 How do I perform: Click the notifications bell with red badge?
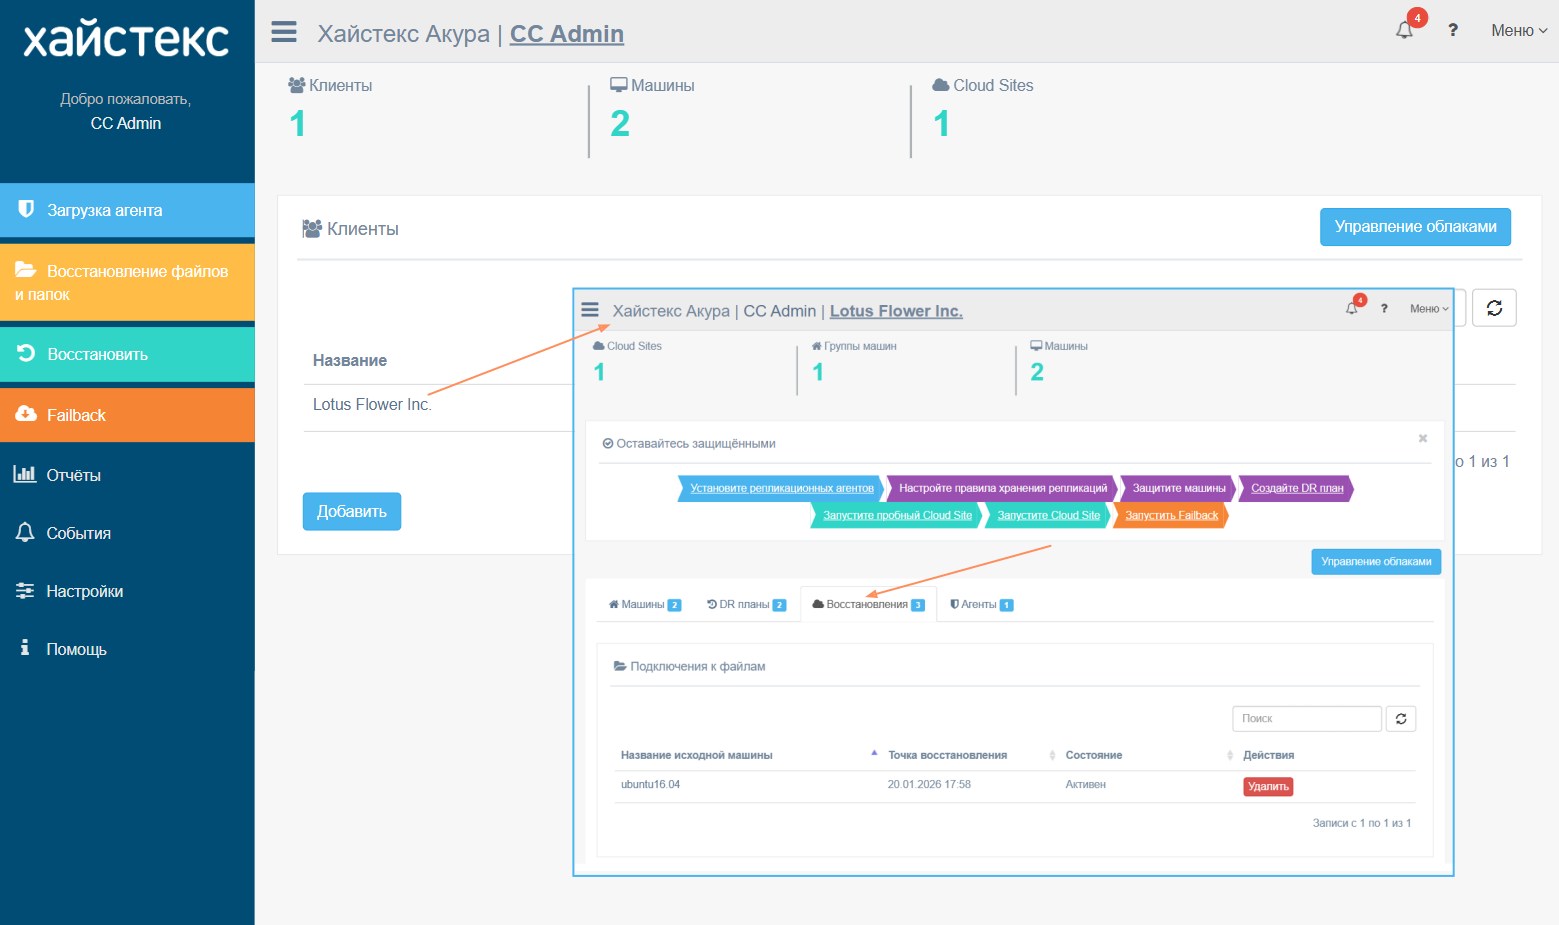(1406, 29)
